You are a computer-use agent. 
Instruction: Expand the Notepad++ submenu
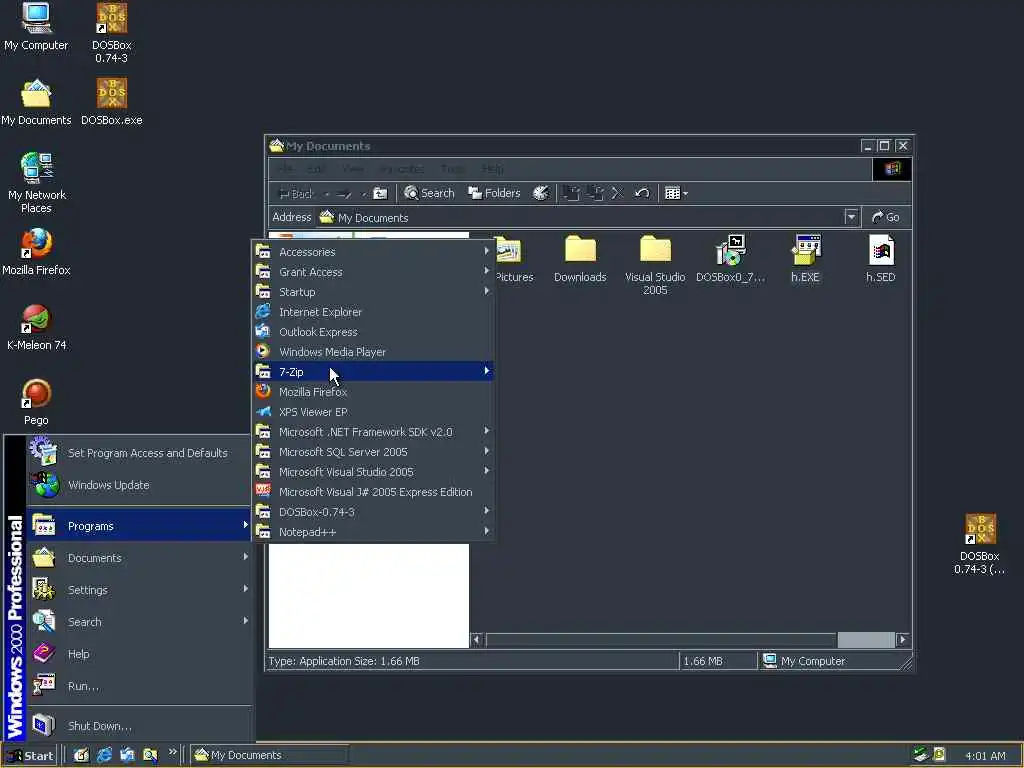click(373, 532)
